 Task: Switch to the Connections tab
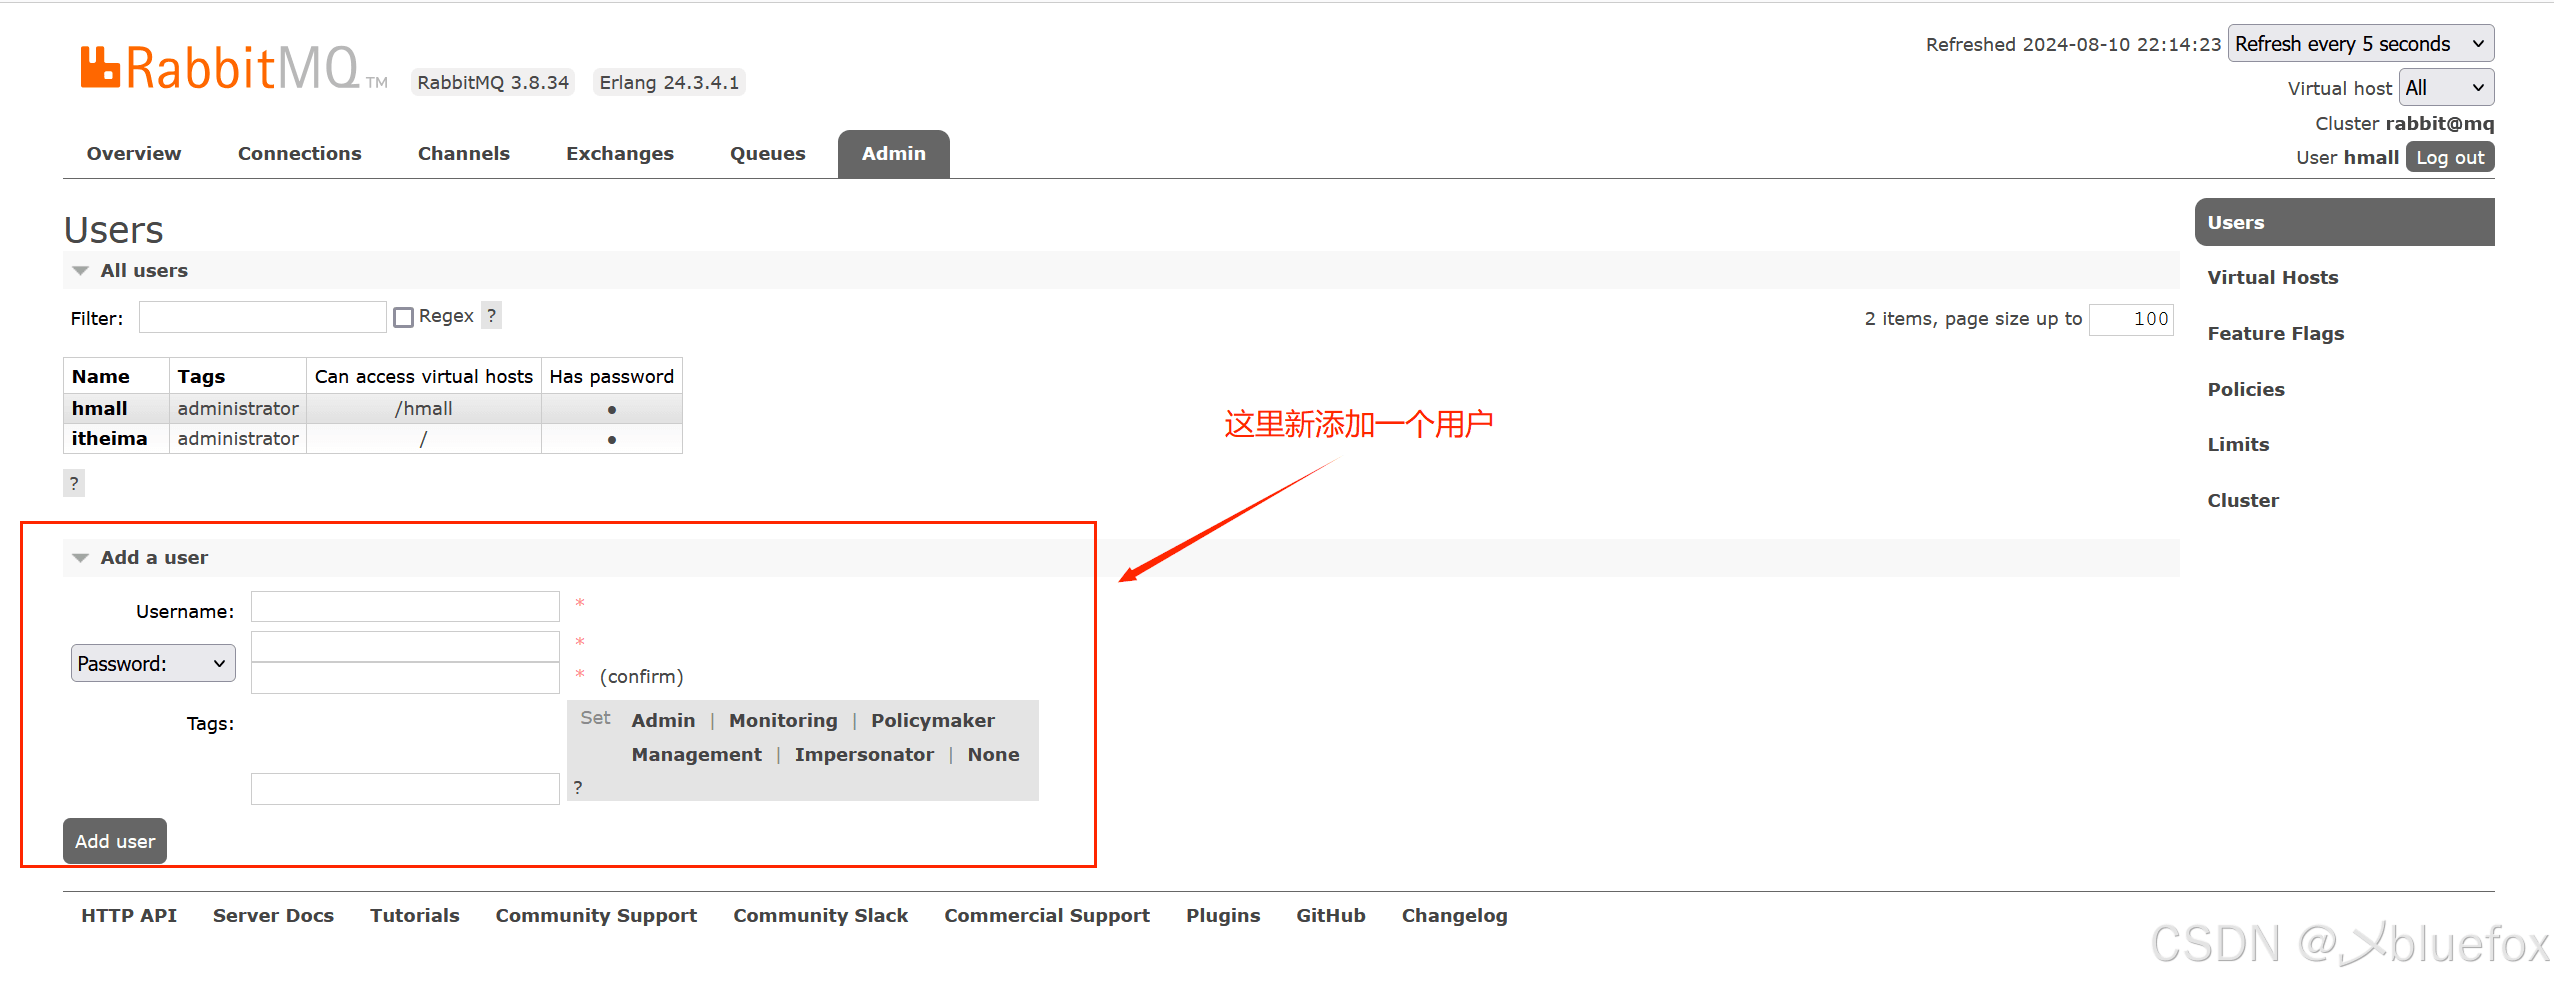tap(300, 153)
